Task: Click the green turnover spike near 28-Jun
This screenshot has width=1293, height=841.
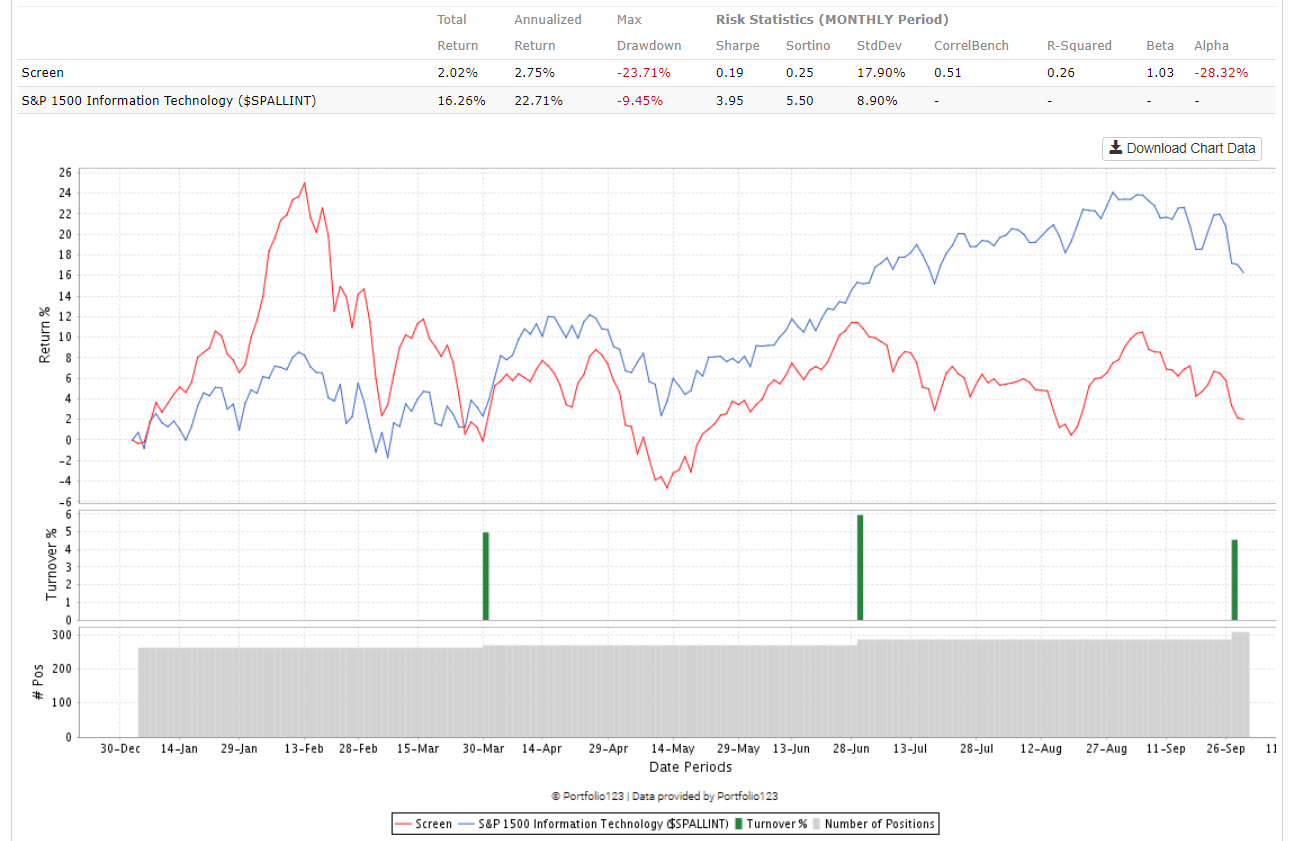Action: click(x=860, y=565)
